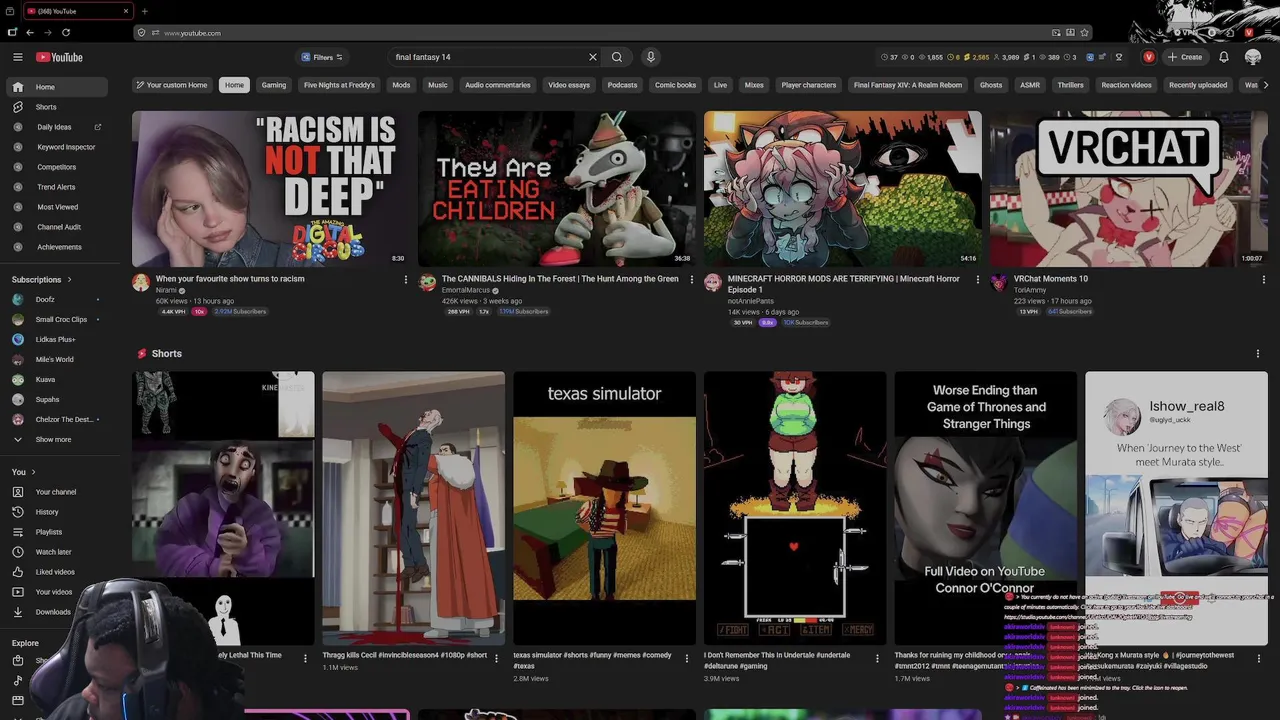Start voice search with microphone icon

pyautogui.click(x=650, y=57)
